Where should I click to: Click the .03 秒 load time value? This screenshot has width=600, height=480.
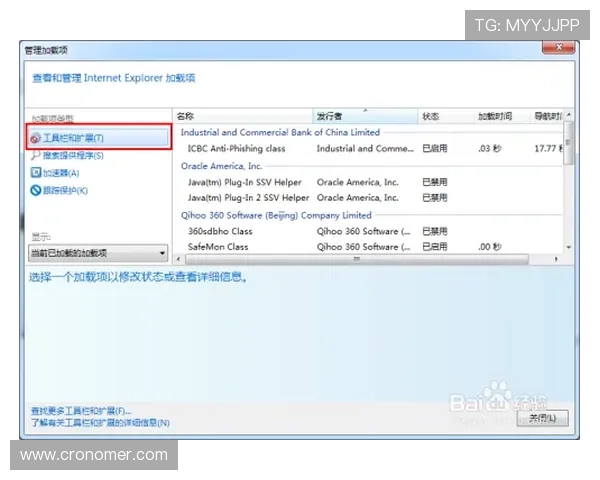click(x=489, y=149)
